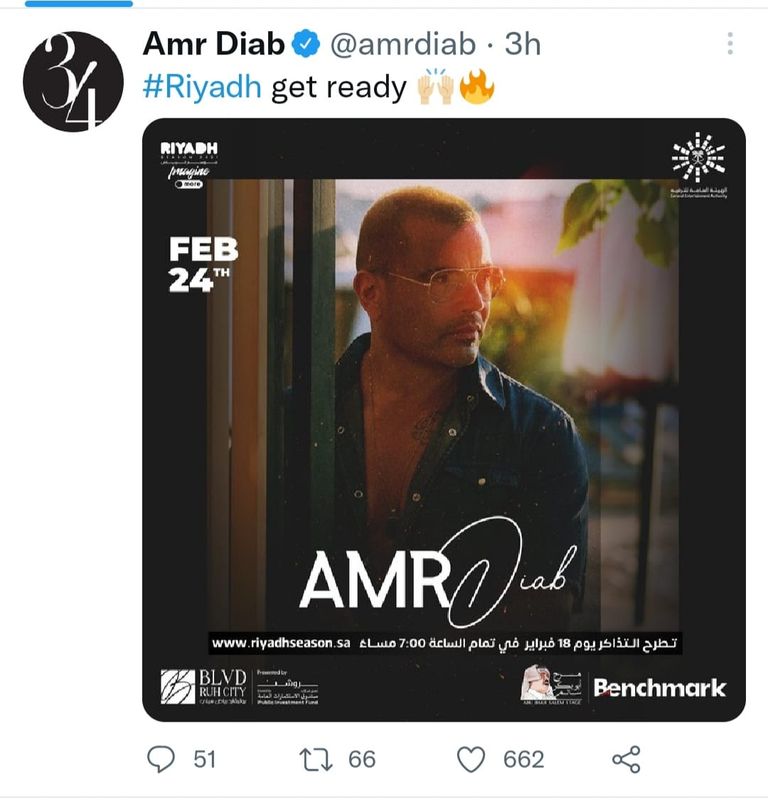Open the 34 profile avatar
The width and height of the screenshot is (768, 806).
[x=74, y=81]
